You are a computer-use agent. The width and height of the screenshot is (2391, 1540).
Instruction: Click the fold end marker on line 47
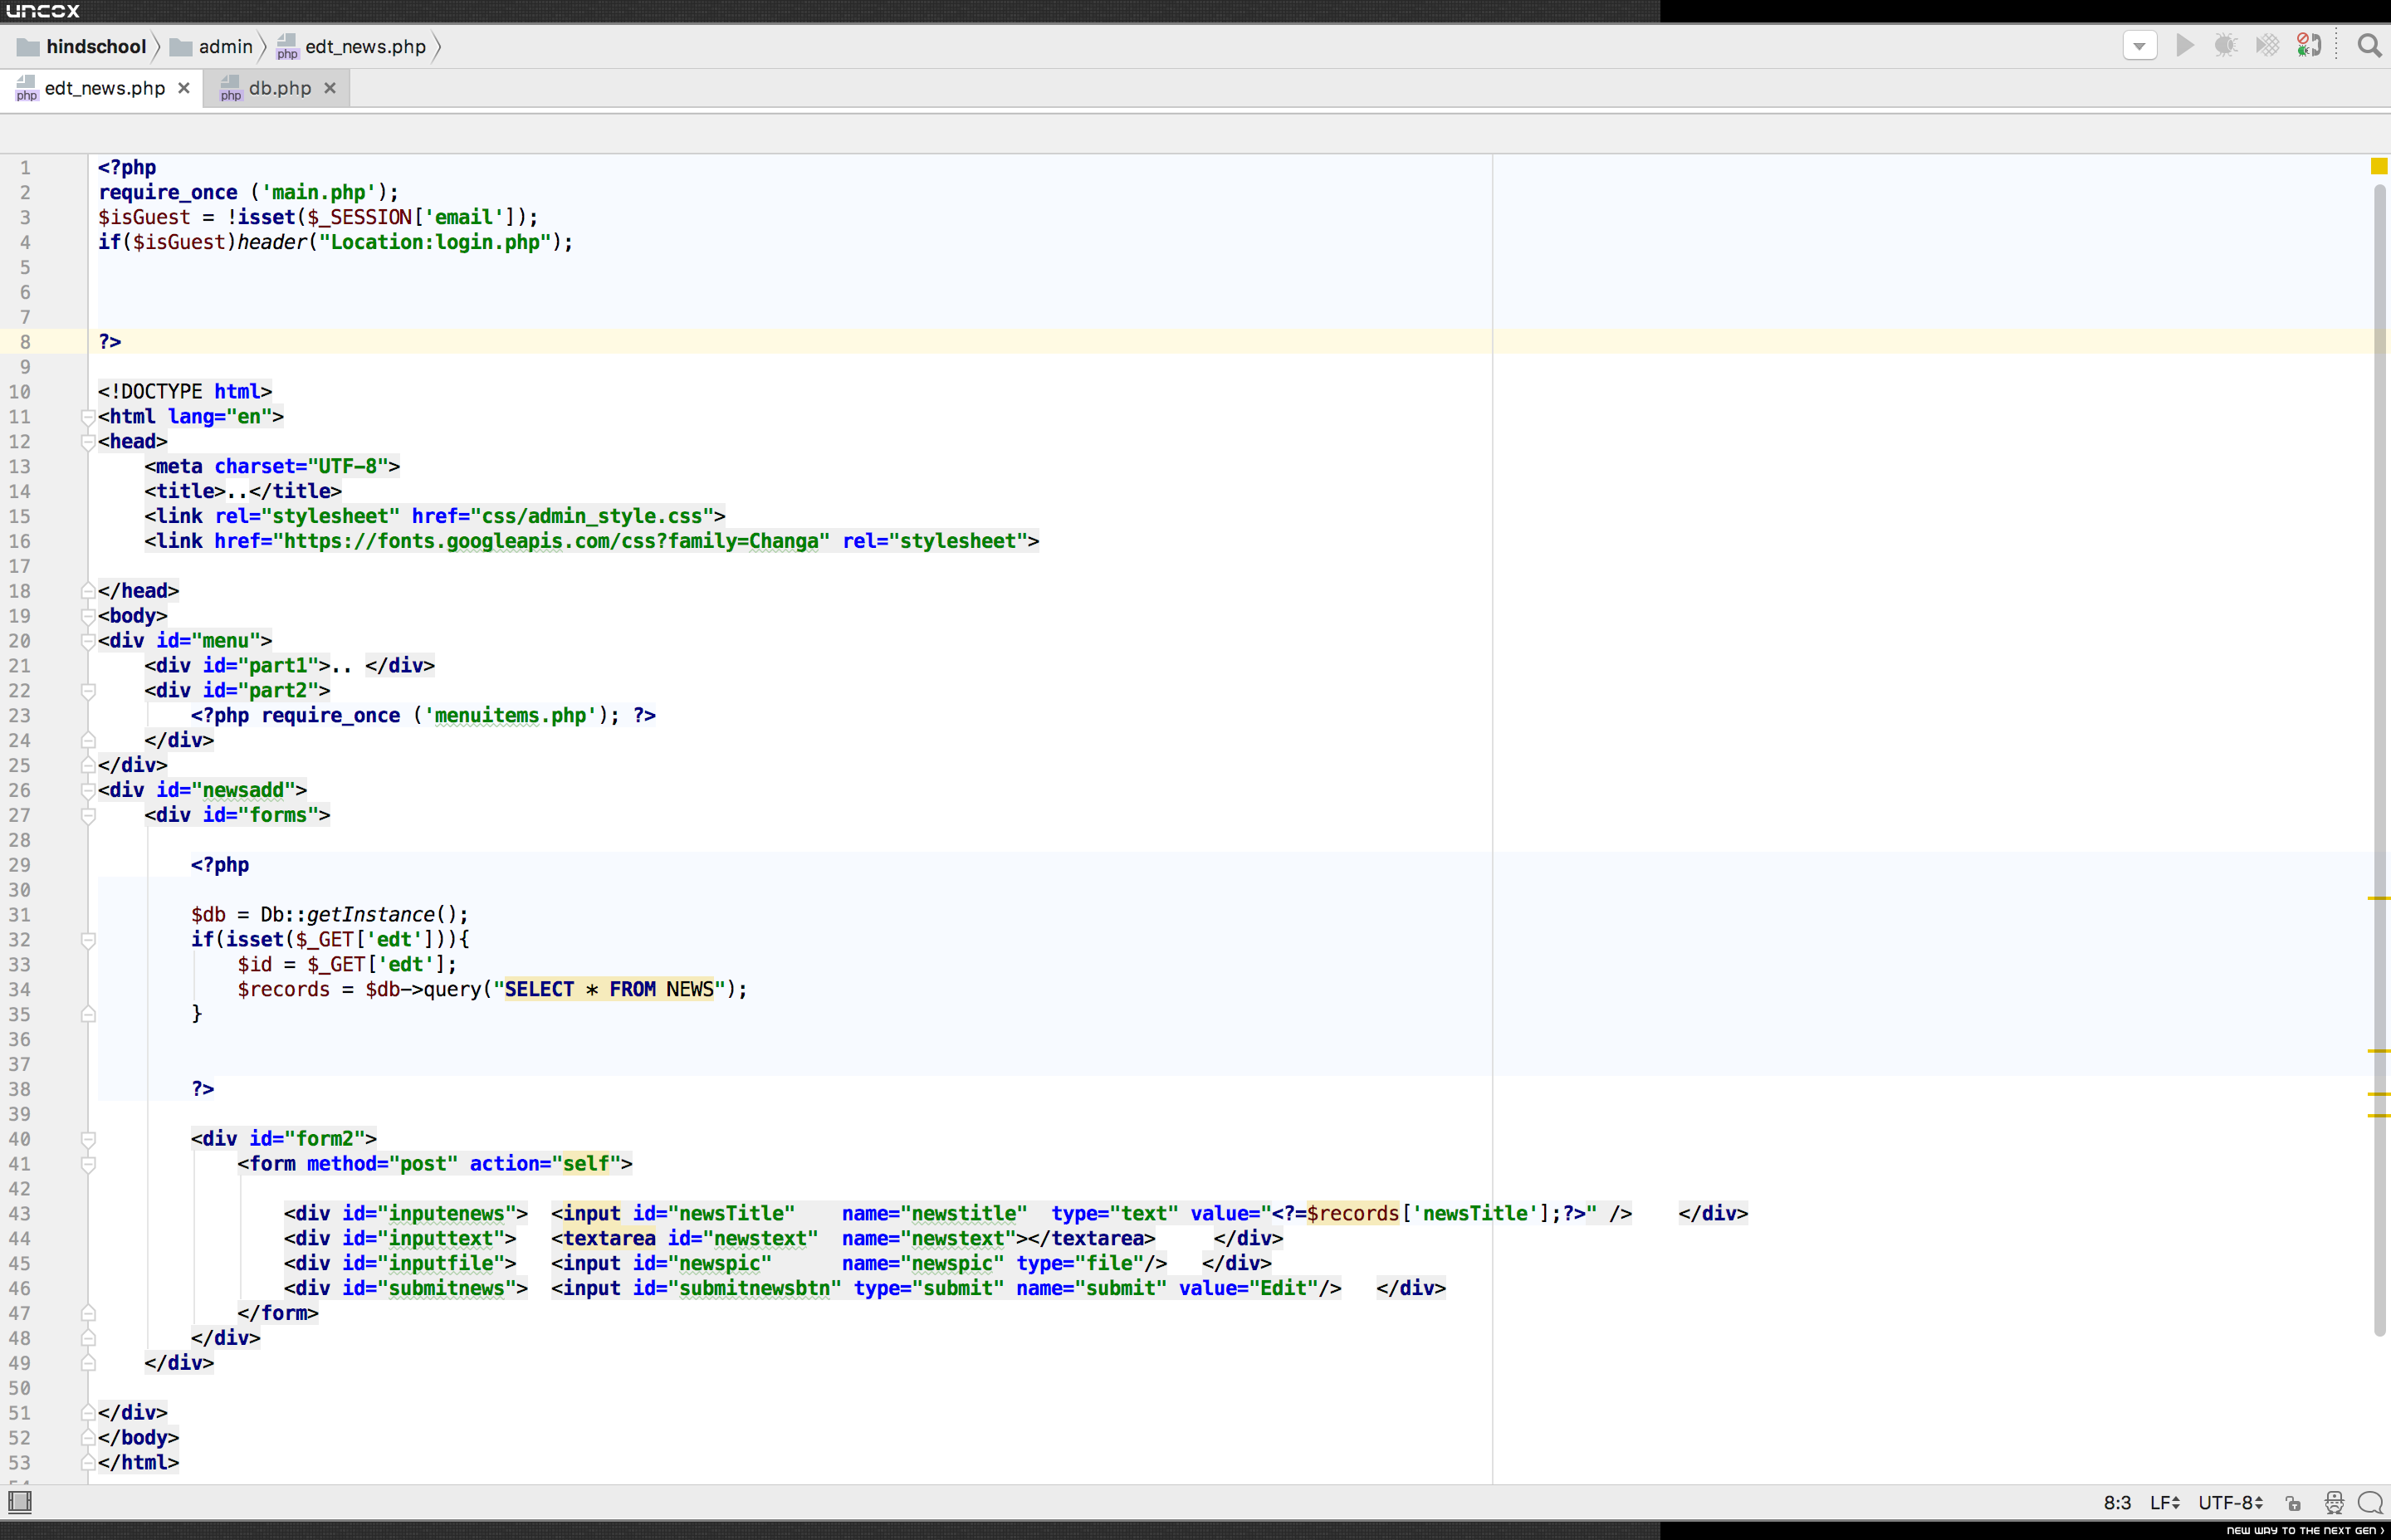(x=88, y=1313)
